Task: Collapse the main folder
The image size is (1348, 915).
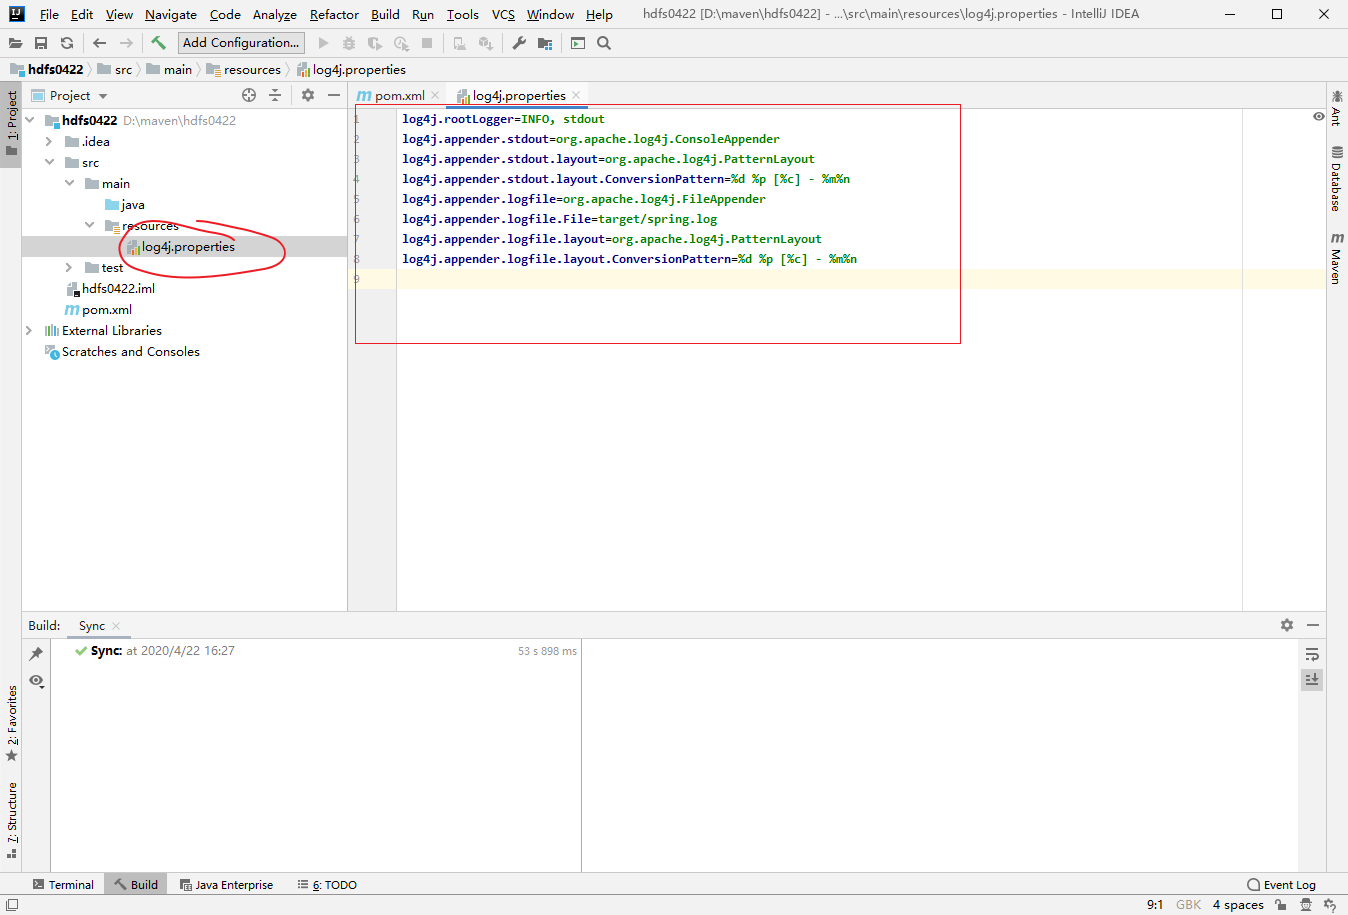Action: click(69, 183)
